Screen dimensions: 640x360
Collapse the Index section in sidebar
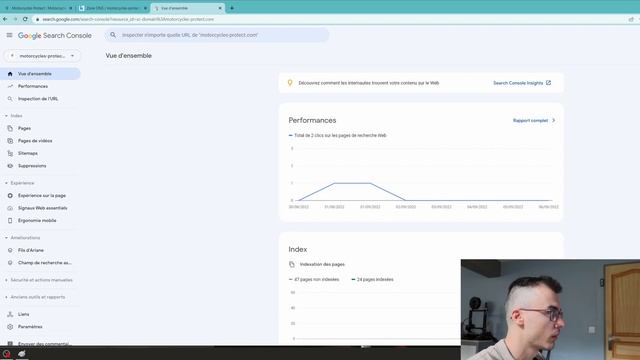pyautogui.click(x=6, y=116)
